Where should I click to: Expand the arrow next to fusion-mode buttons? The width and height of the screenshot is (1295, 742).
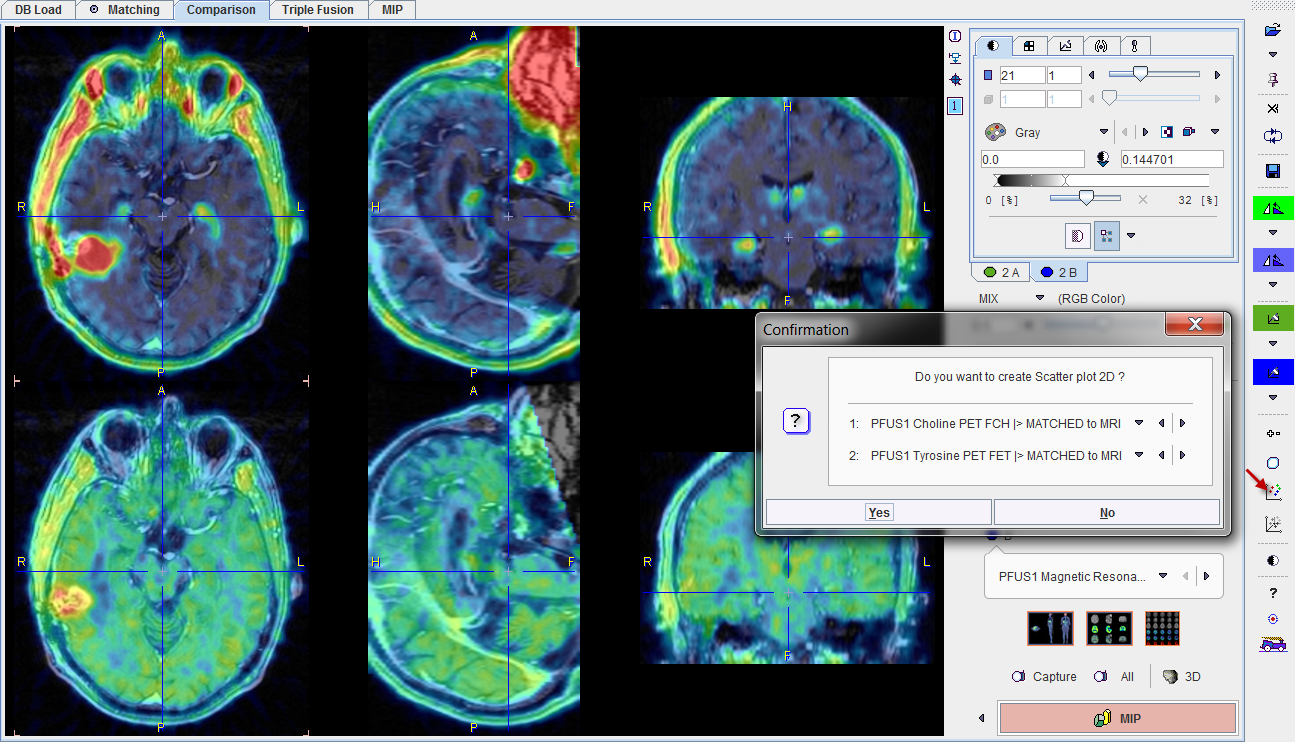tap(1131, 236)
